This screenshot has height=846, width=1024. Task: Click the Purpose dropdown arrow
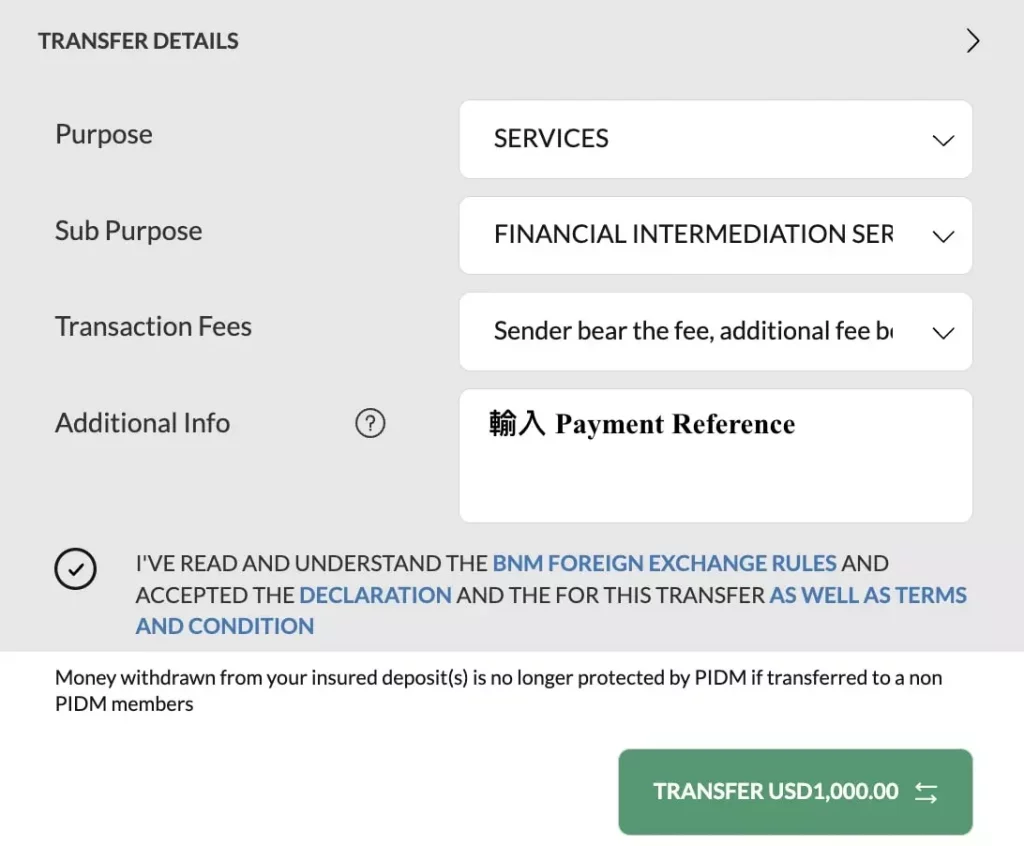click(943, 140)
